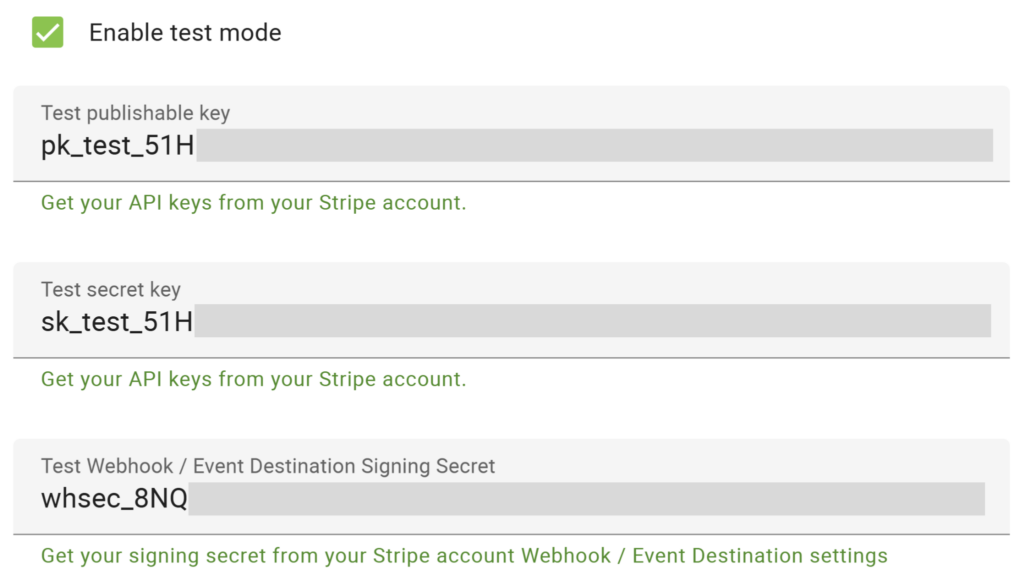Open the signing secret settings link
The image size is (1024, 586).
coord(463,555)
